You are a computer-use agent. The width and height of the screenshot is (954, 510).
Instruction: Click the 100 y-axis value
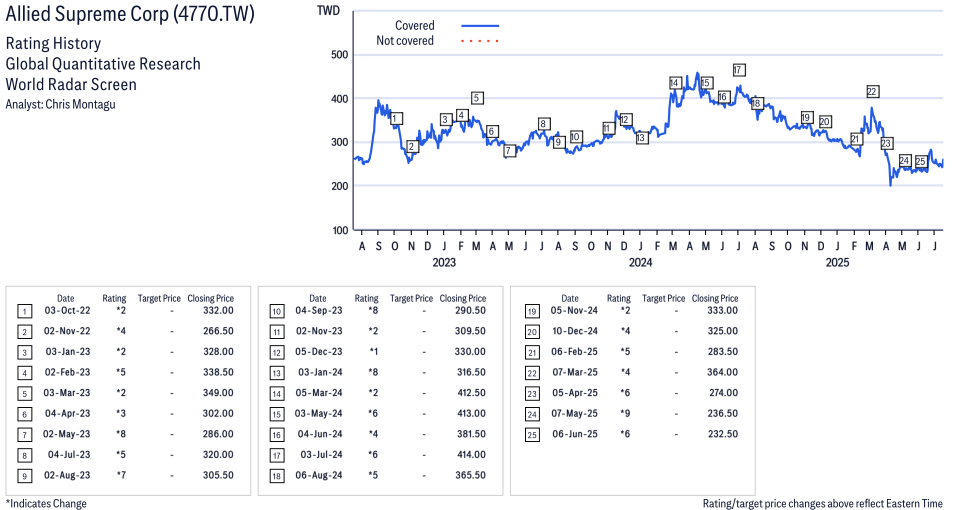340,230
